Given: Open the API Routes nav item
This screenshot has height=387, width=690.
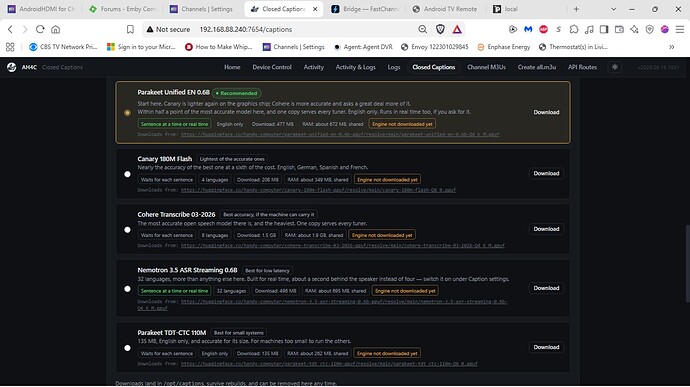Looking at the screenshot, I should click(582, 67).
